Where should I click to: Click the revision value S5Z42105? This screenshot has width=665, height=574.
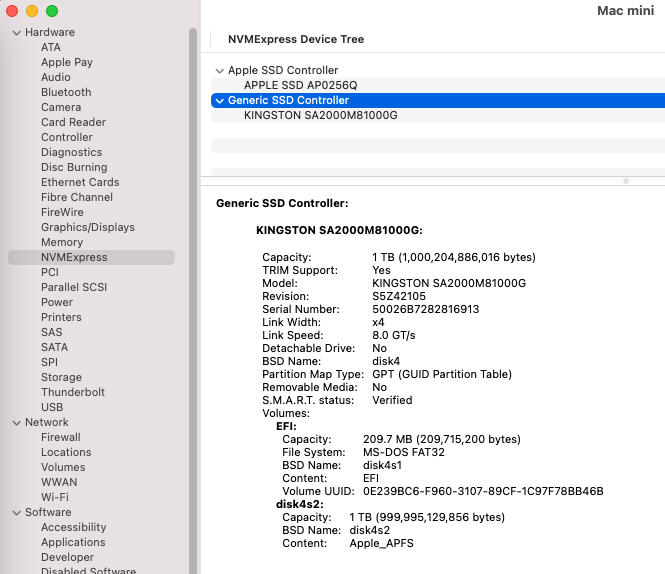pos(399,296)
